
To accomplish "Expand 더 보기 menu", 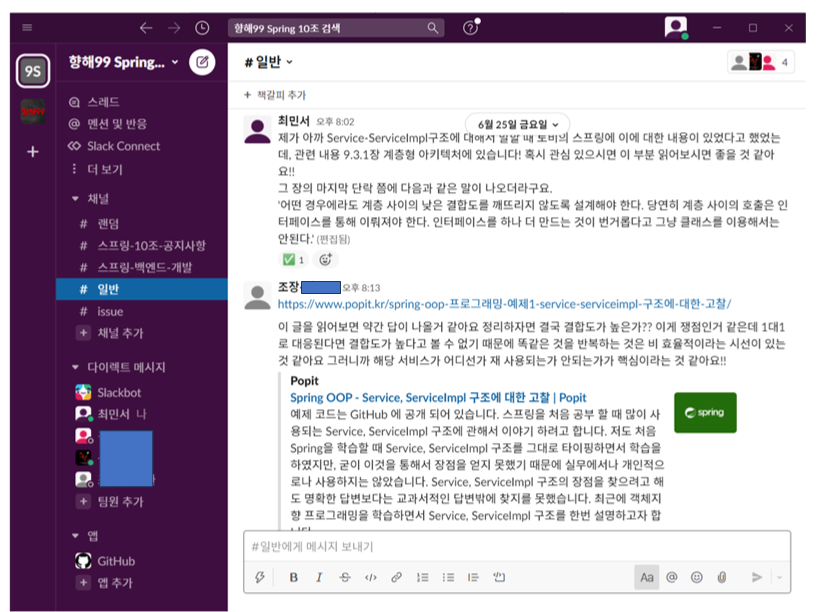I will click(x=96, y=169).
